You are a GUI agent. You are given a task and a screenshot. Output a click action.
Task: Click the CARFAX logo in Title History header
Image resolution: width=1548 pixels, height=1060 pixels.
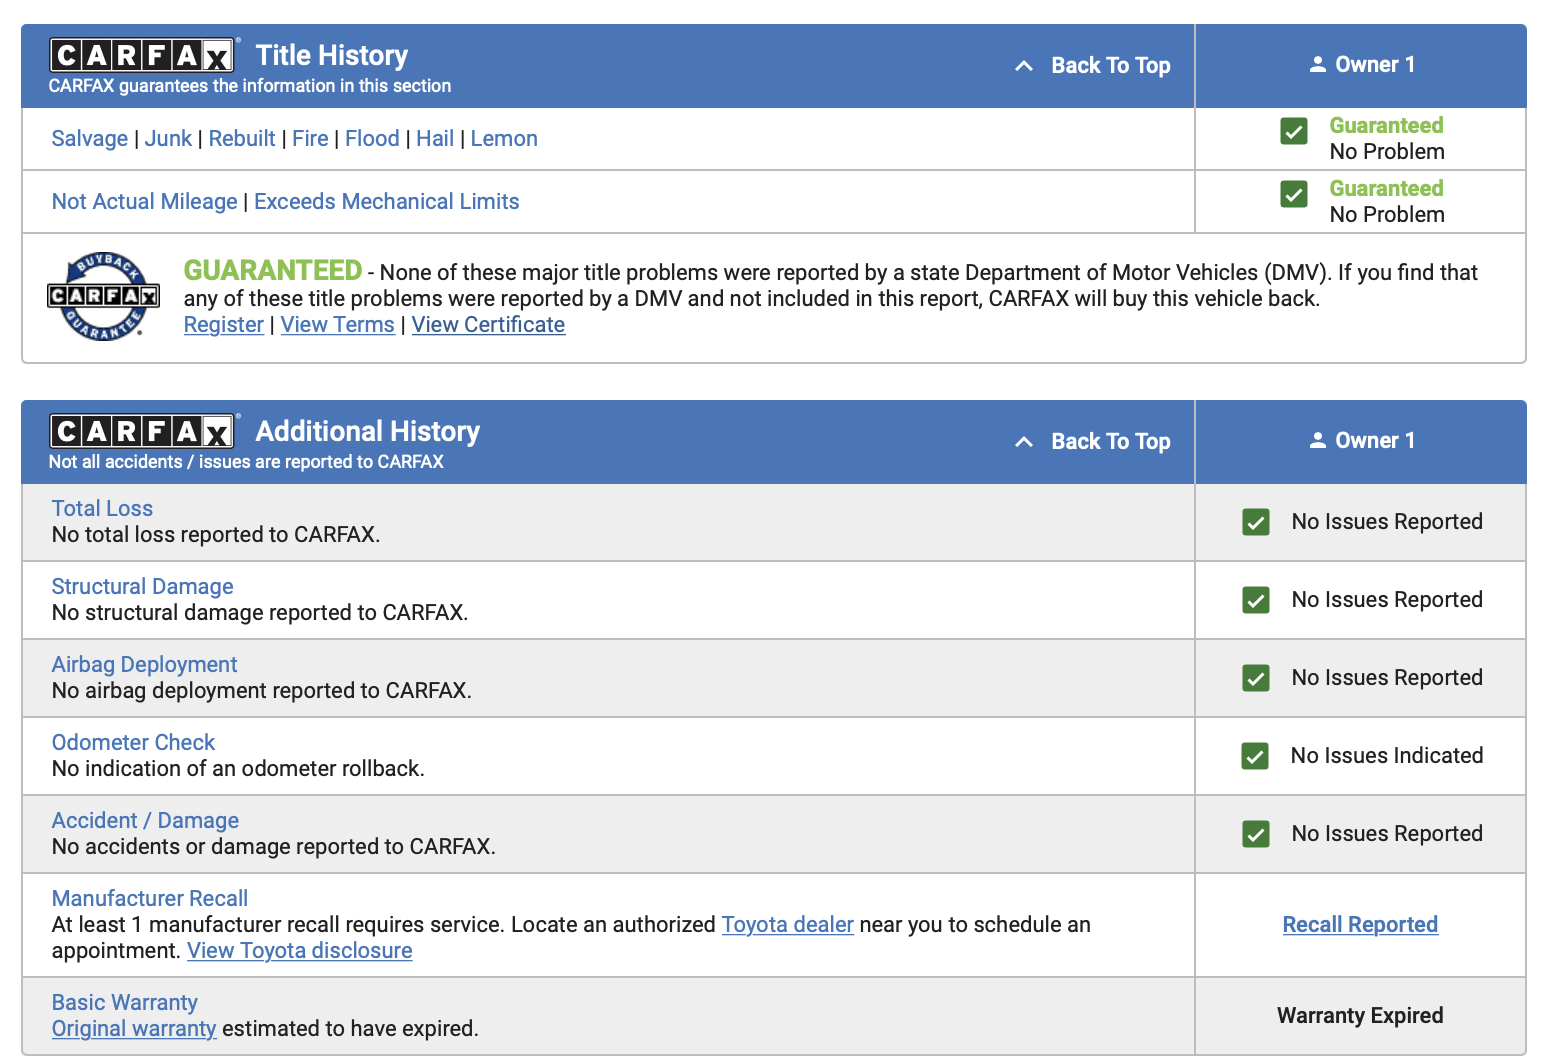tap(142, 55)
